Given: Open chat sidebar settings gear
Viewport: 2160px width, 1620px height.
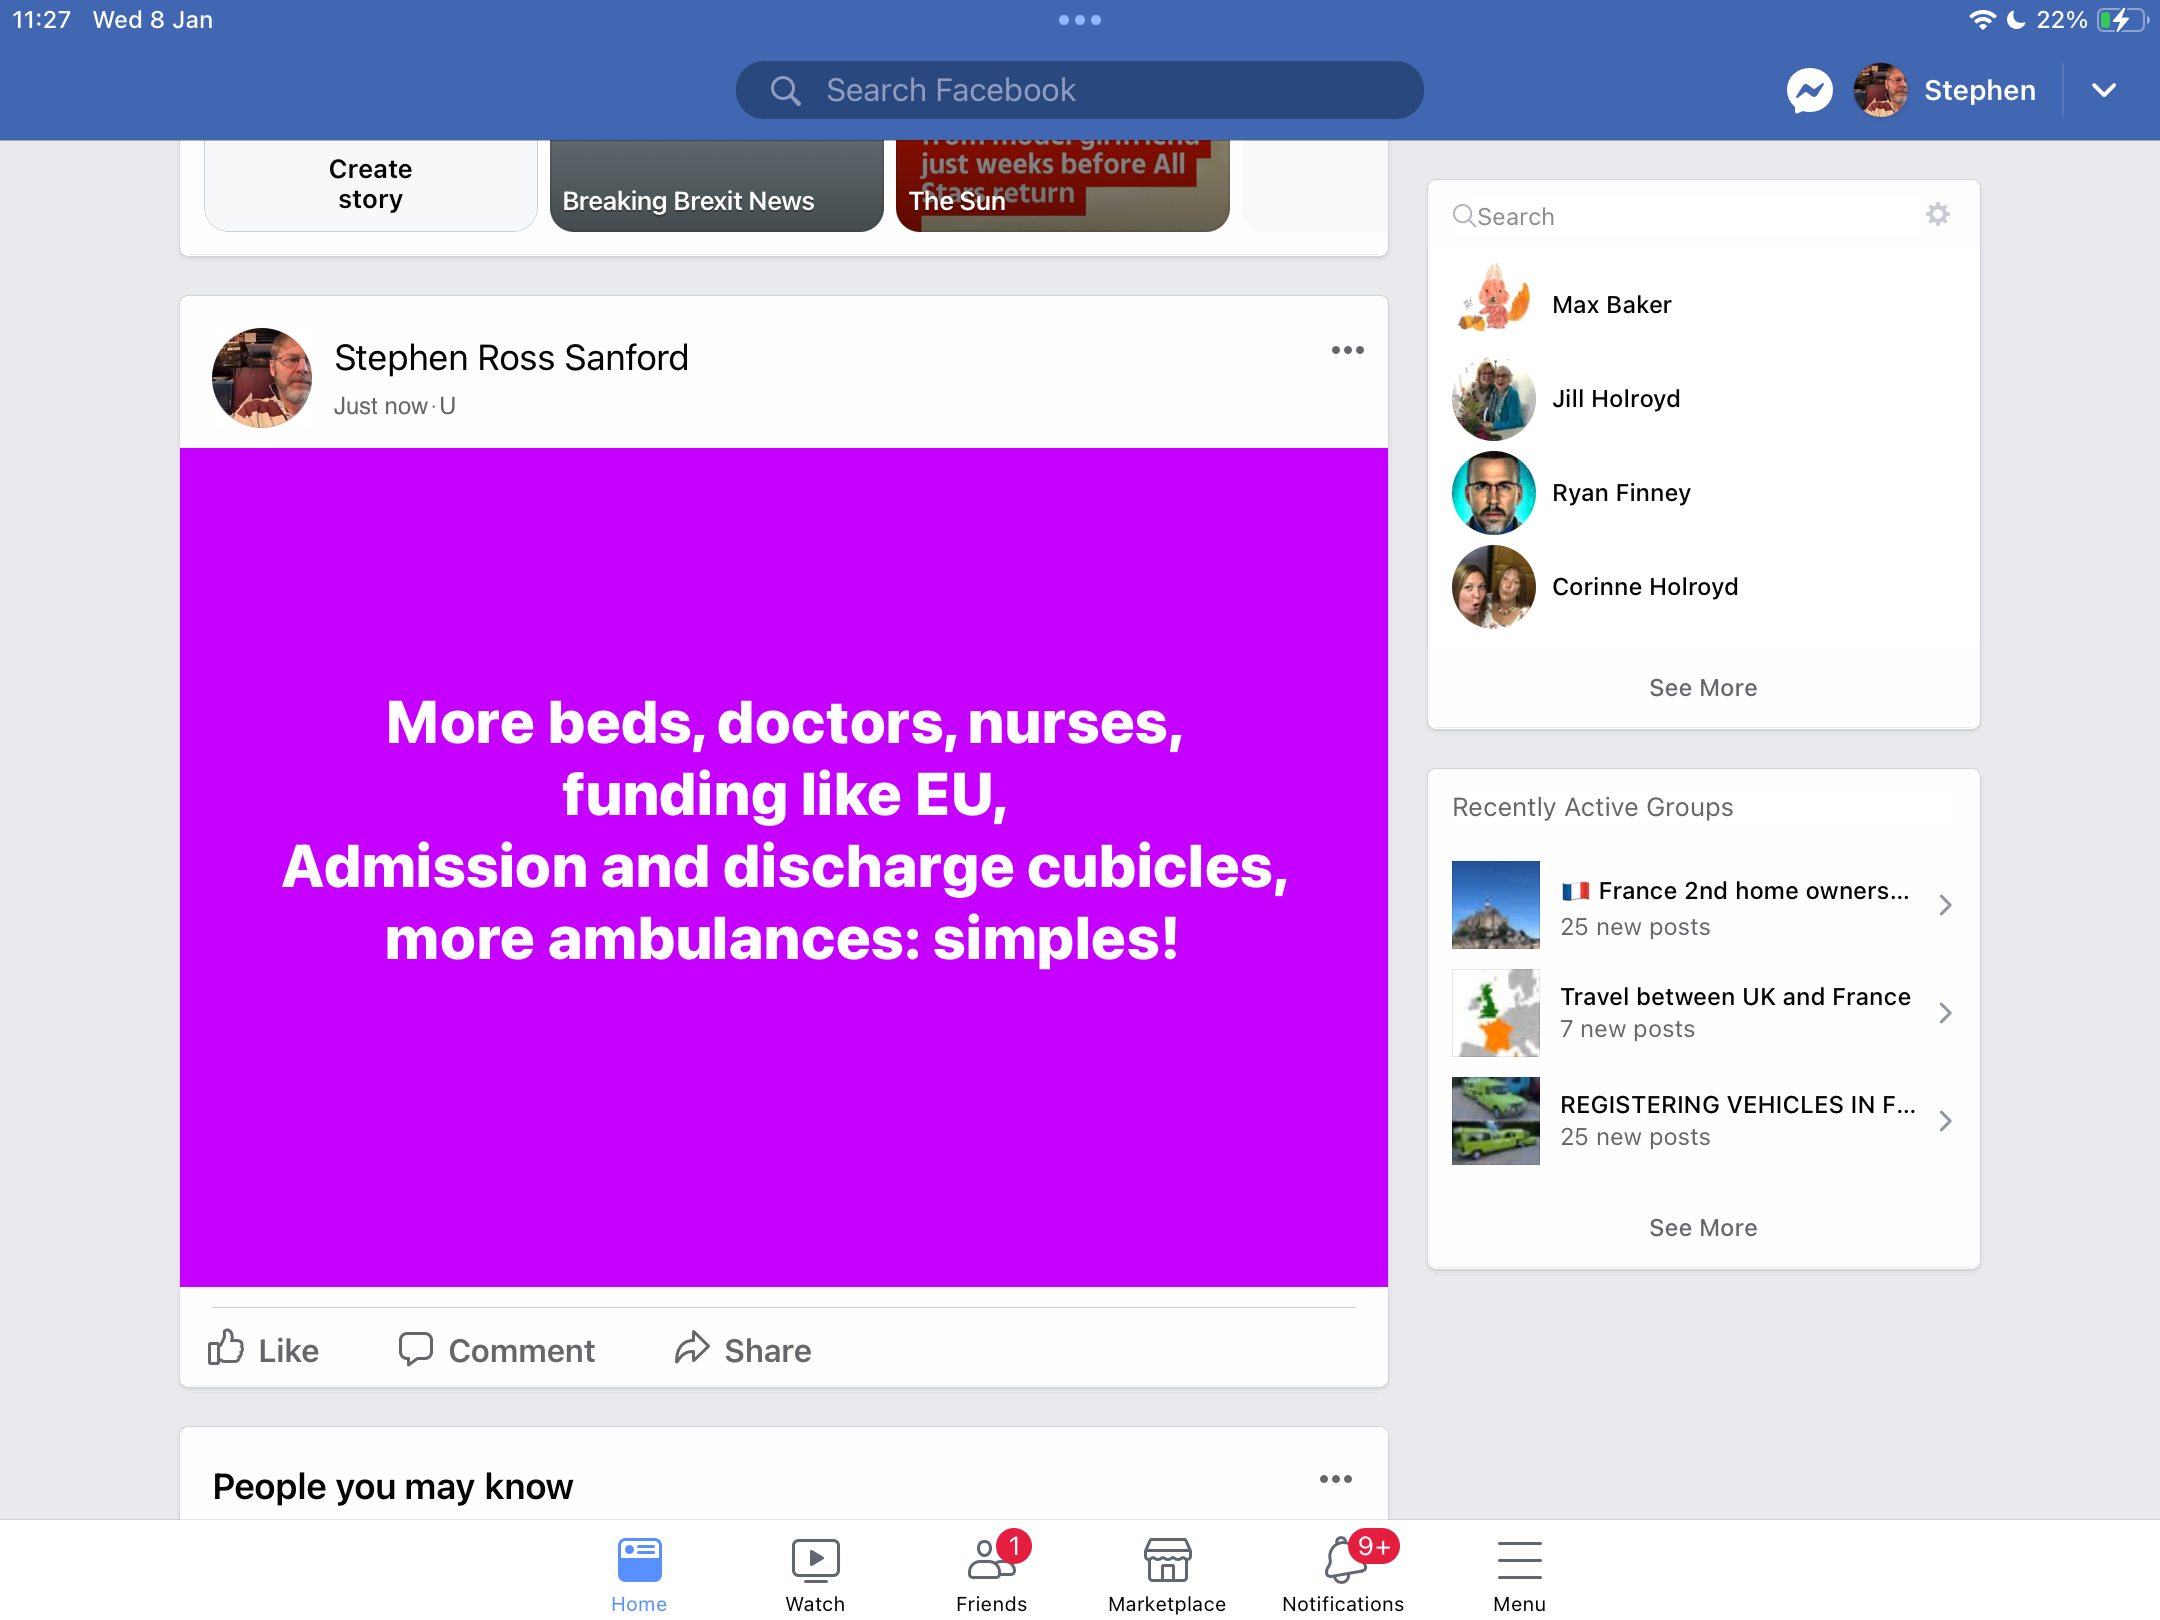Looking at the screenshot, I should coord(1937,215).
